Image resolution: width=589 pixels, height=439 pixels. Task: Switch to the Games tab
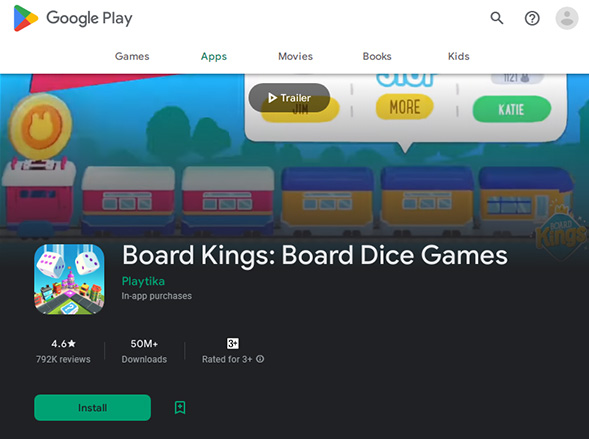(x=132, y=56)
